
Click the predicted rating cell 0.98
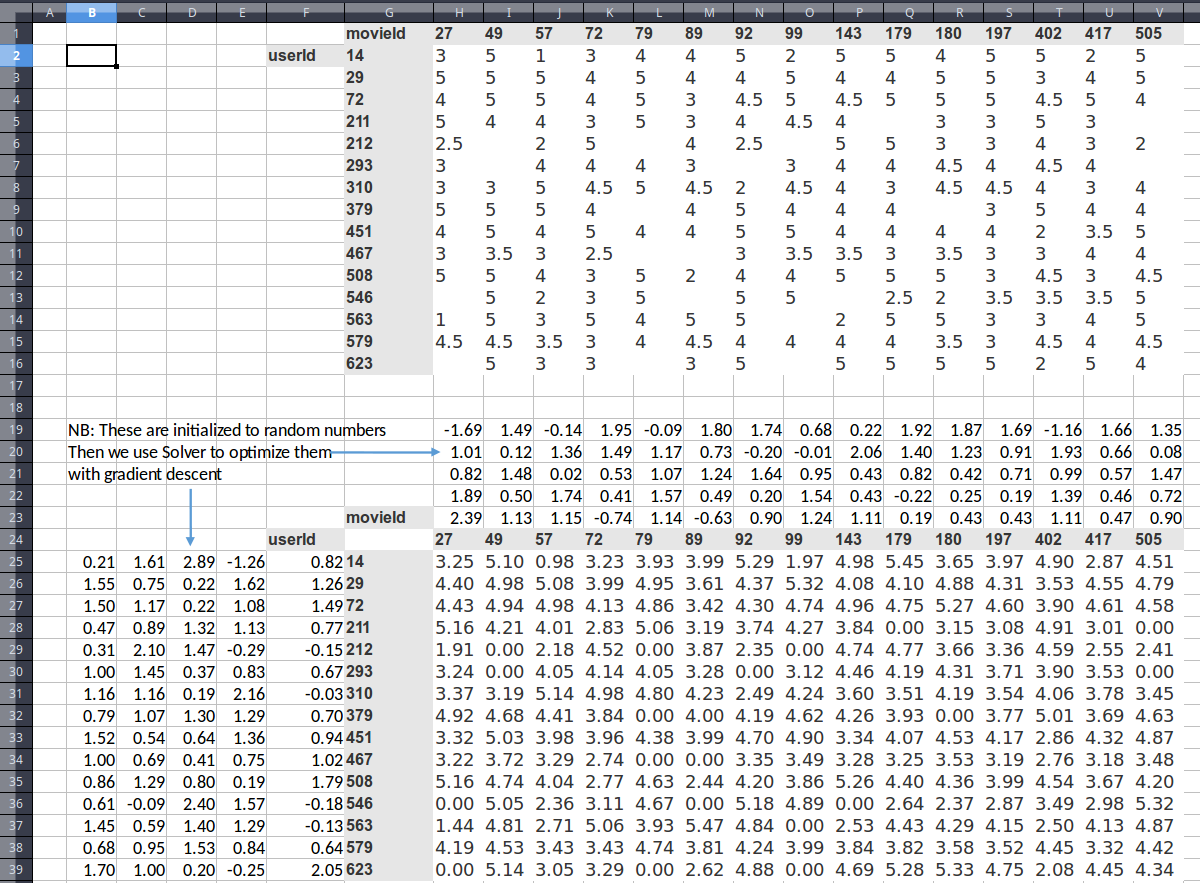(x=559, y=562)
